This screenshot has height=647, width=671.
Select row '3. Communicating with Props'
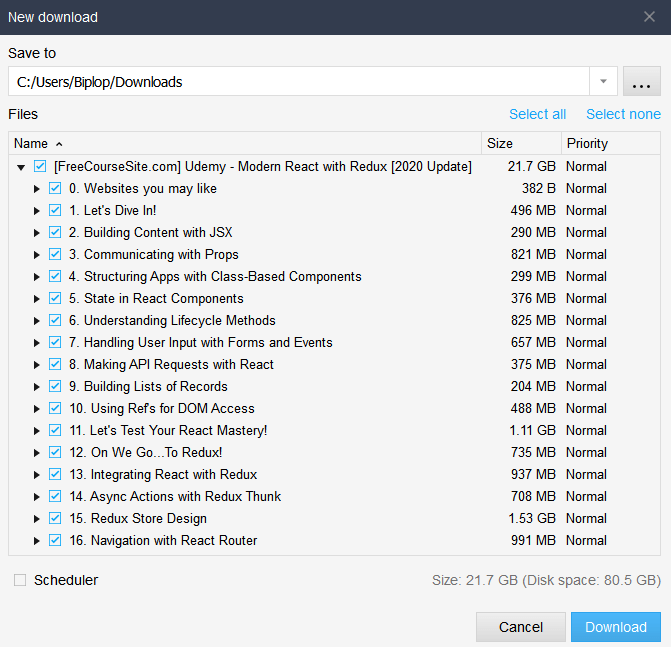pyautogui.click(x=334, y=254)
